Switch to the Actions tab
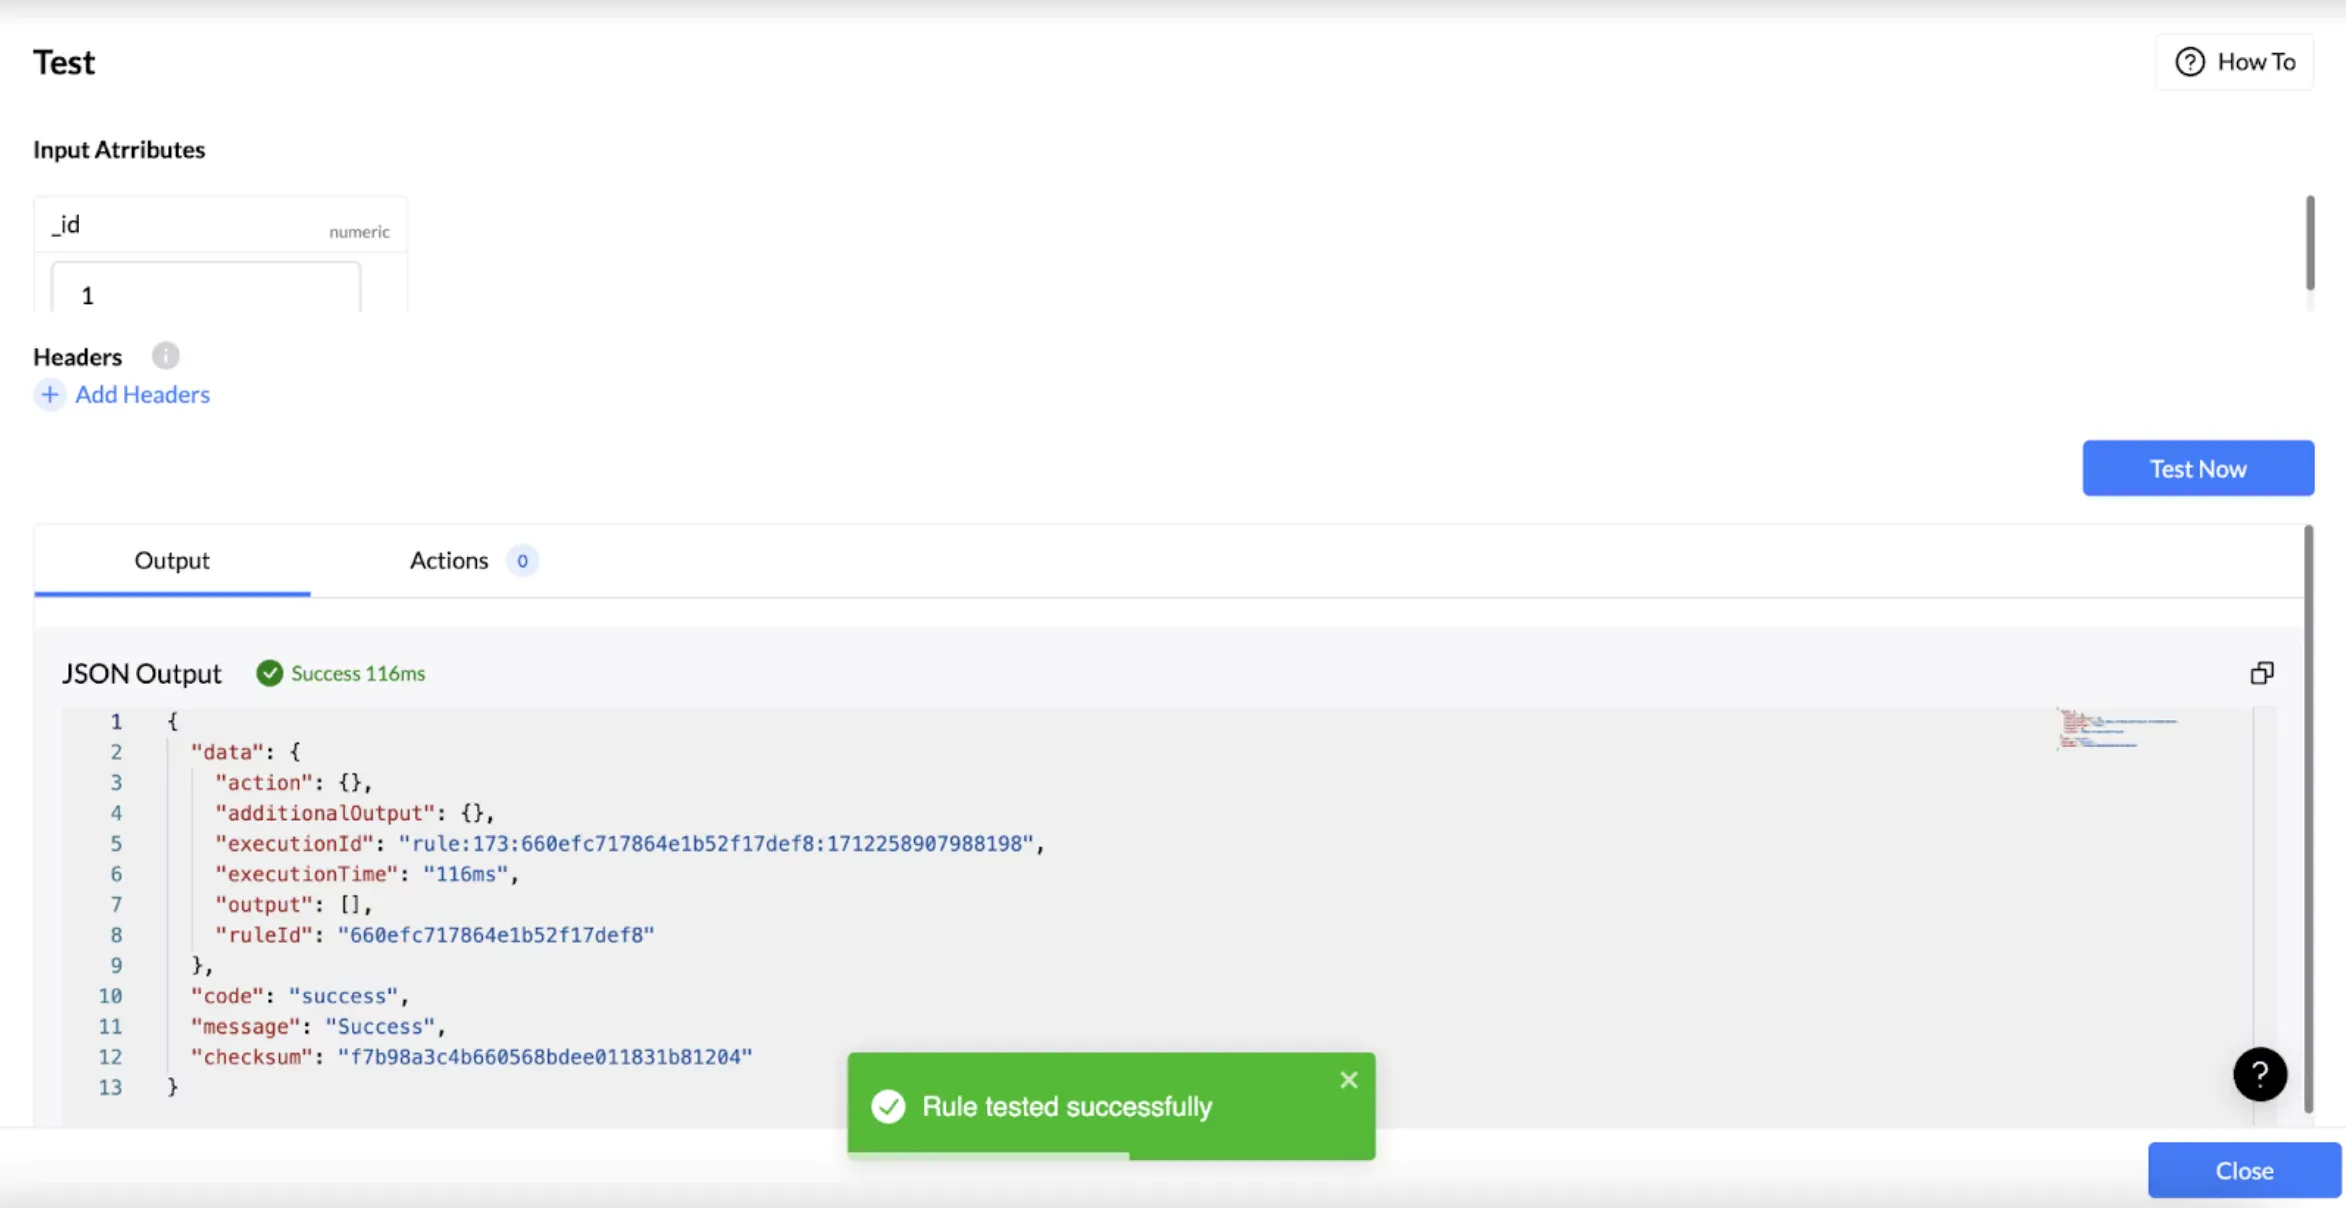 coord(449,561)
